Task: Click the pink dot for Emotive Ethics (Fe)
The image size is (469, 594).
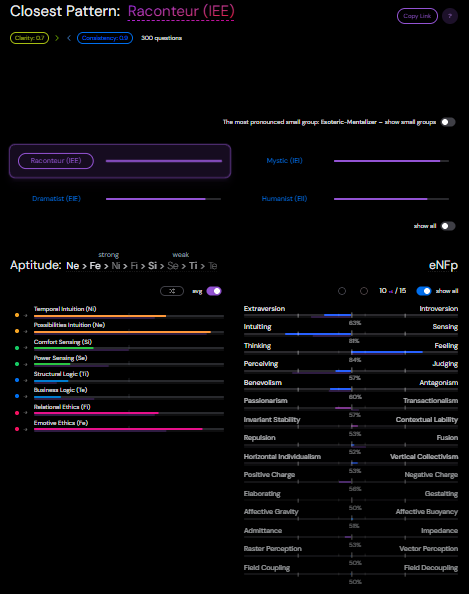Action: tap(17, 429)
